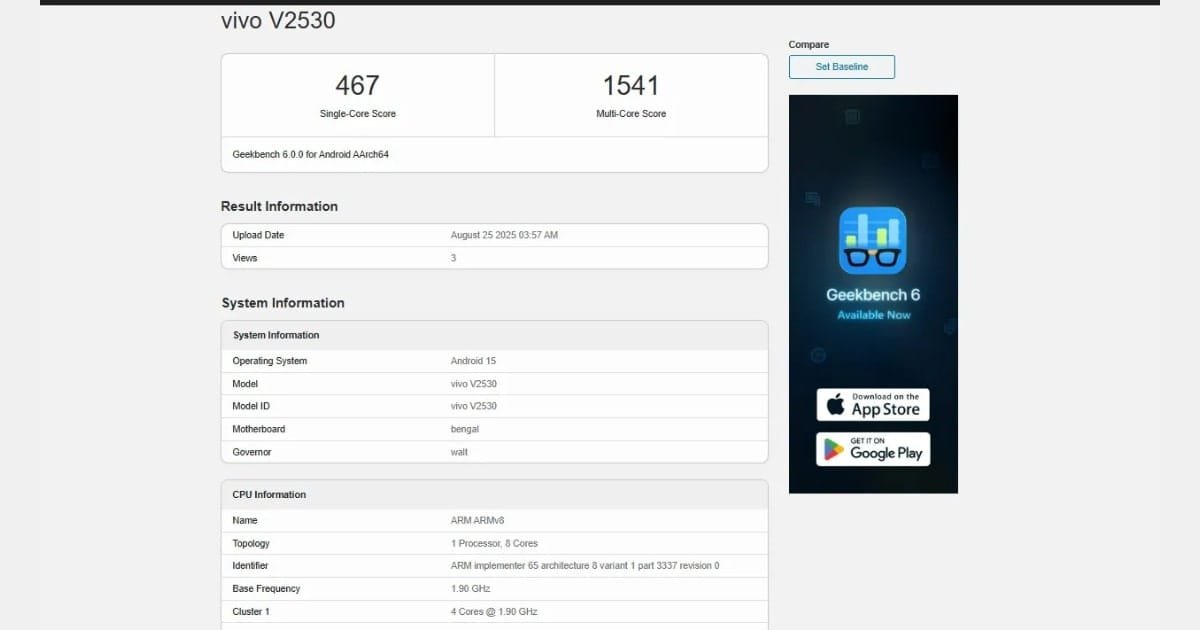Click the Set Baseline button

pos(841,67)
